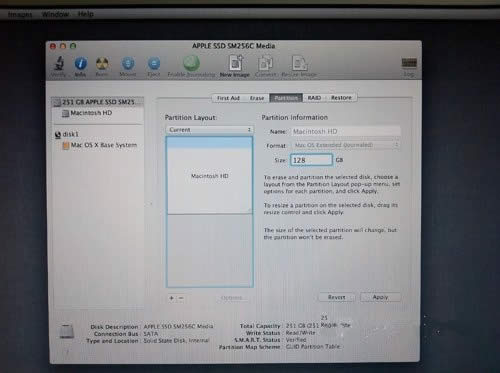
Task: Click the Mount toolbar icon
Action: (128, 63)
